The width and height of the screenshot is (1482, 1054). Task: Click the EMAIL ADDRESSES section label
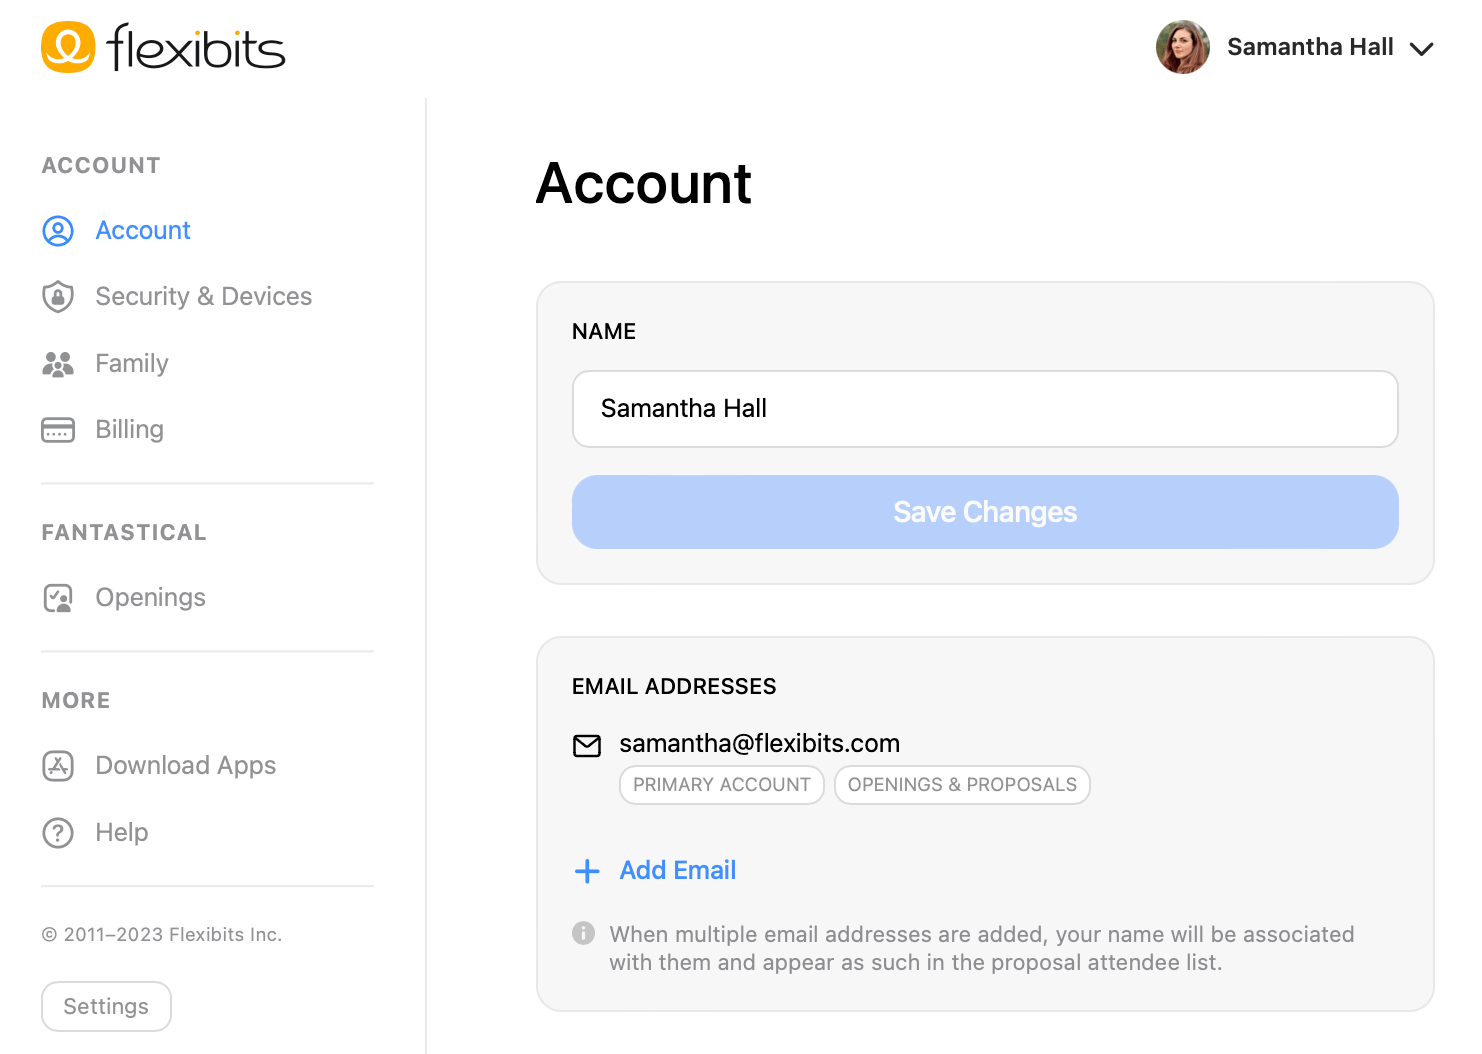pos(674,687)
